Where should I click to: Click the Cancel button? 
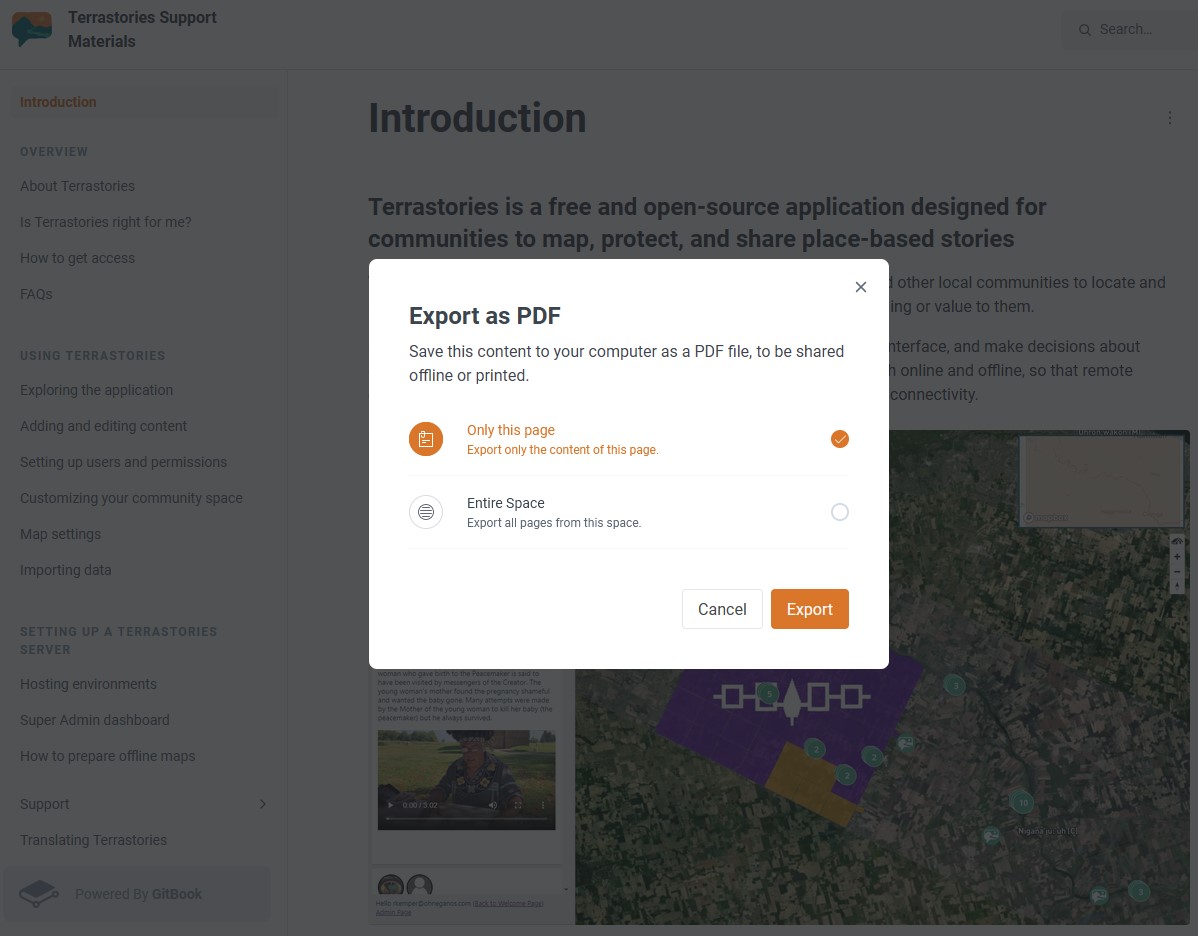[722, 609]
